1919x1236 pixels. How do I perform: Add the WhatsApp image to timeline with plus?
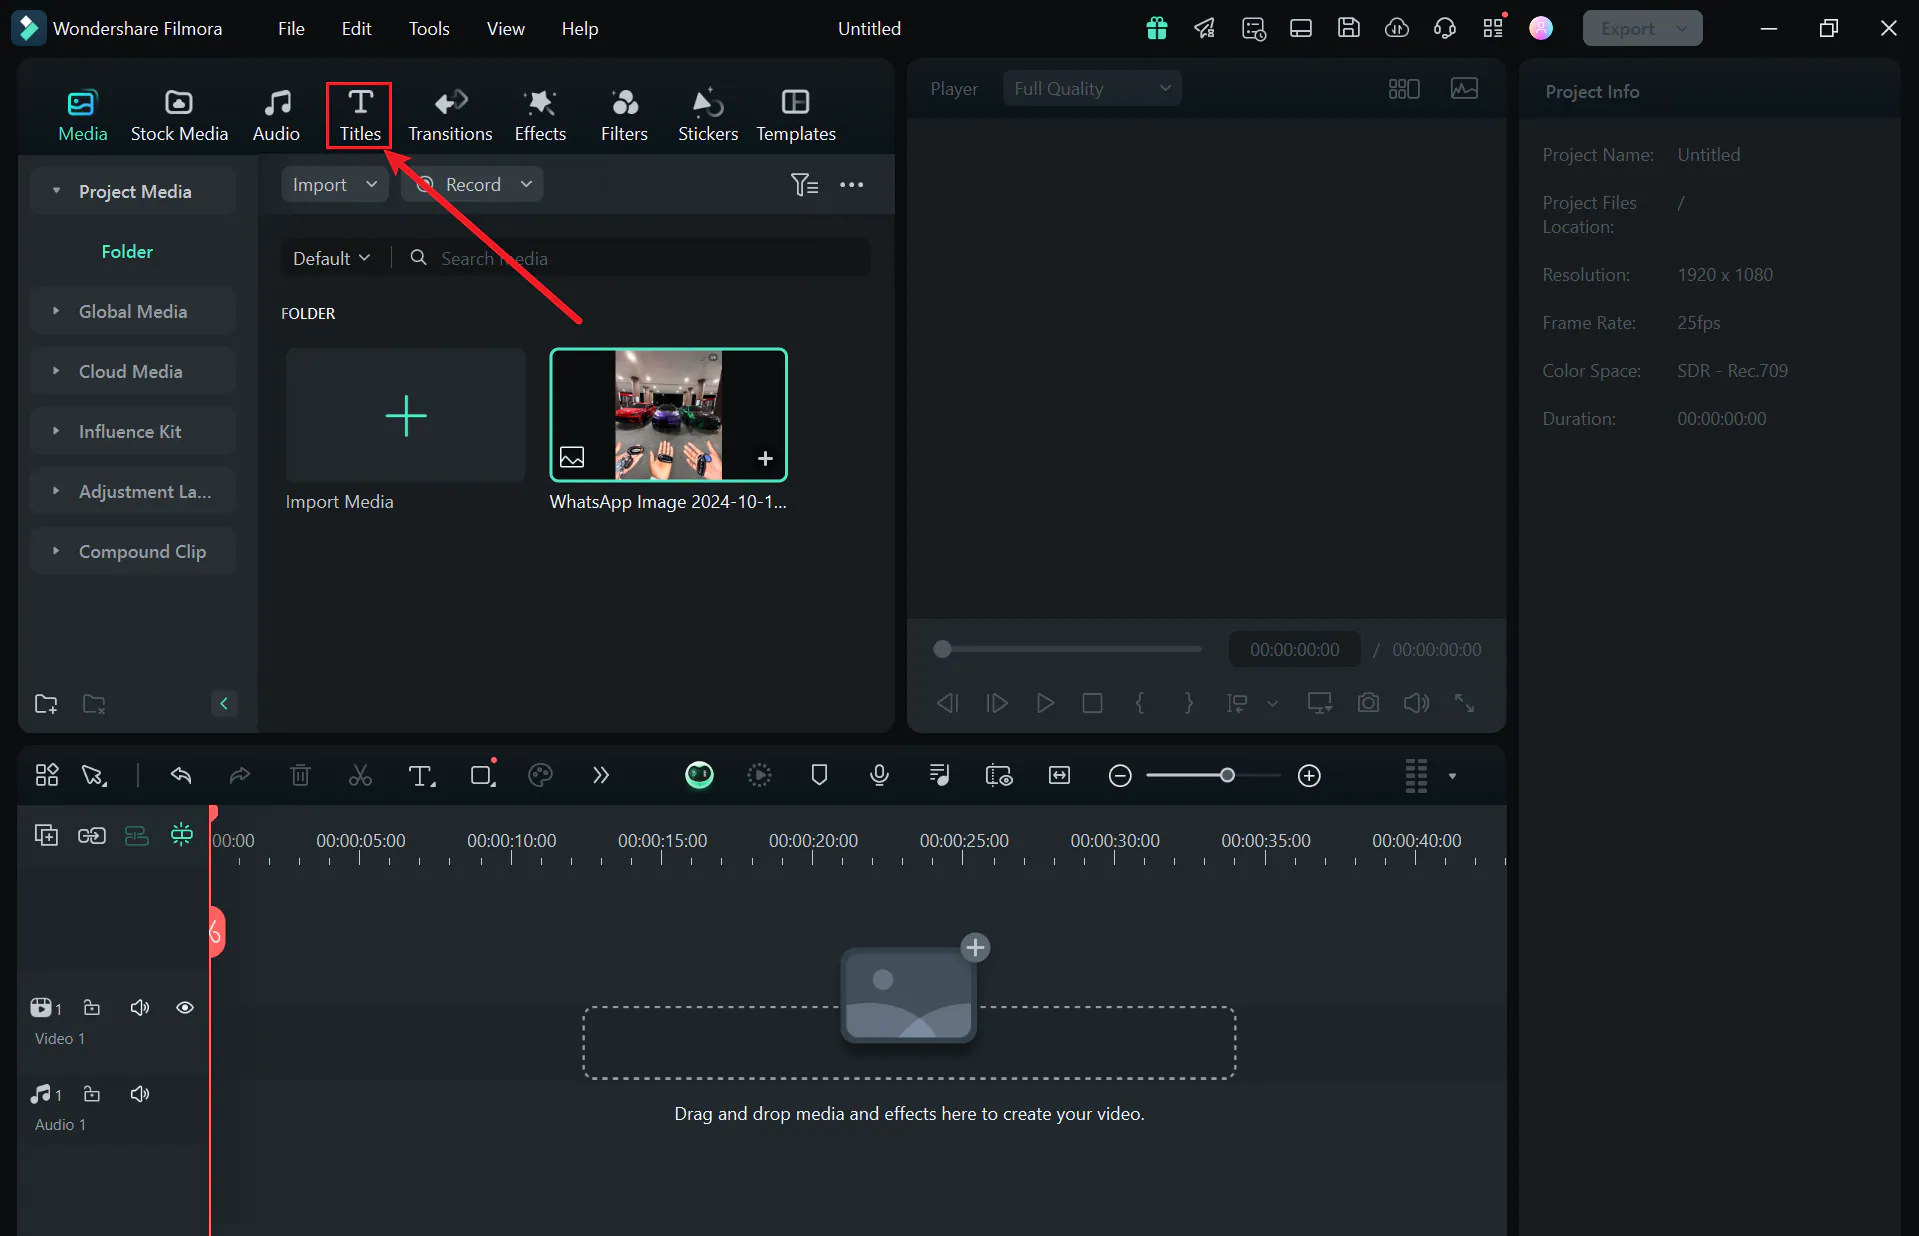[765, 458]
